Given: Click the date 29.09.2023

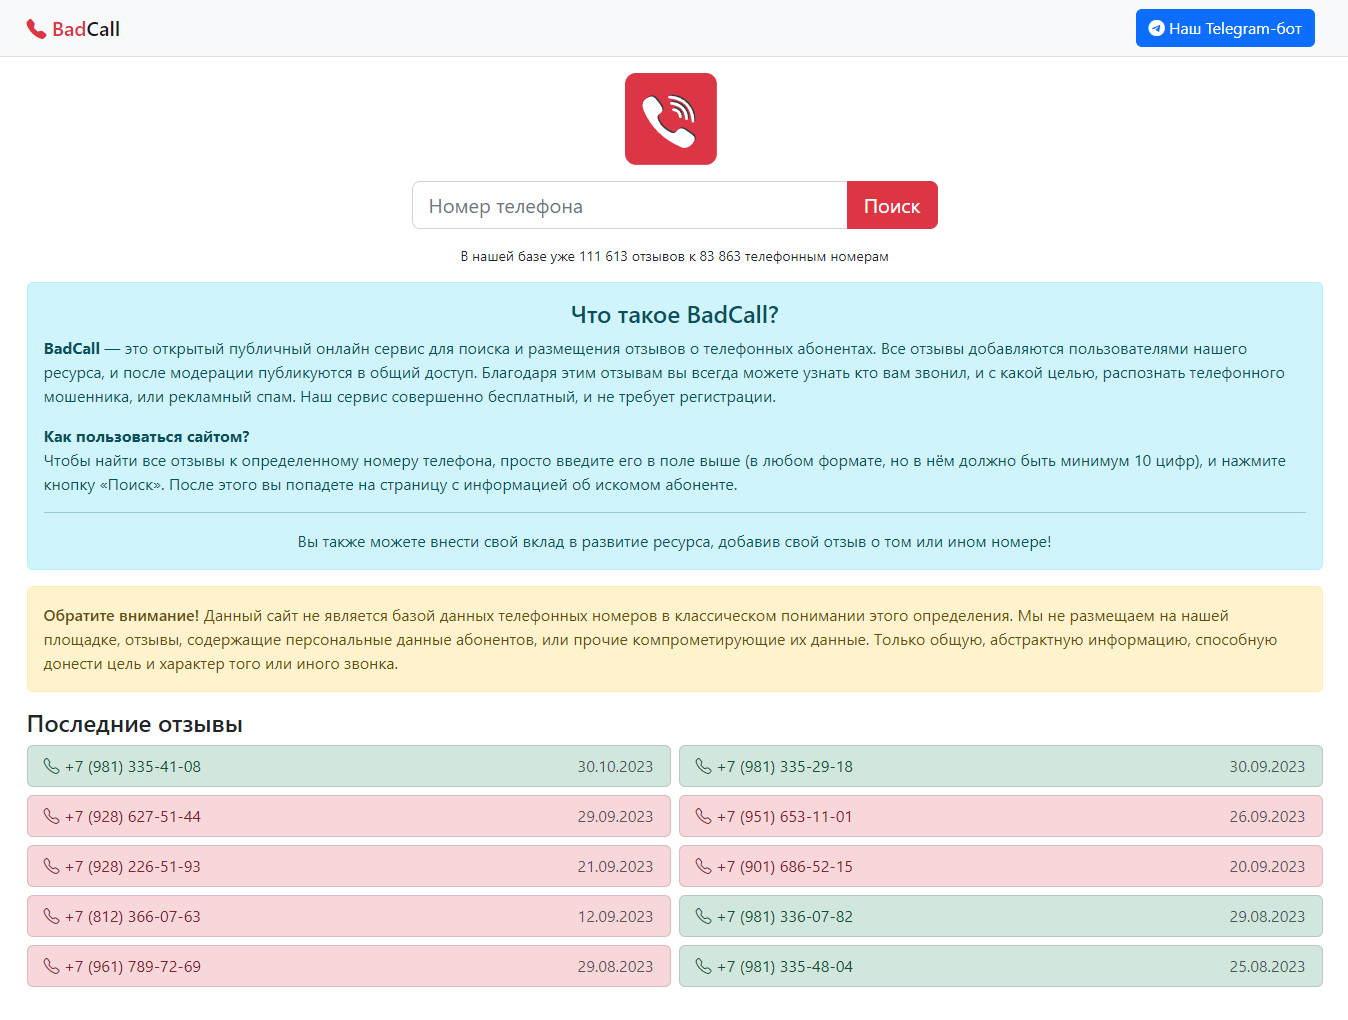Looking at the screenshot, I should 615,816.
